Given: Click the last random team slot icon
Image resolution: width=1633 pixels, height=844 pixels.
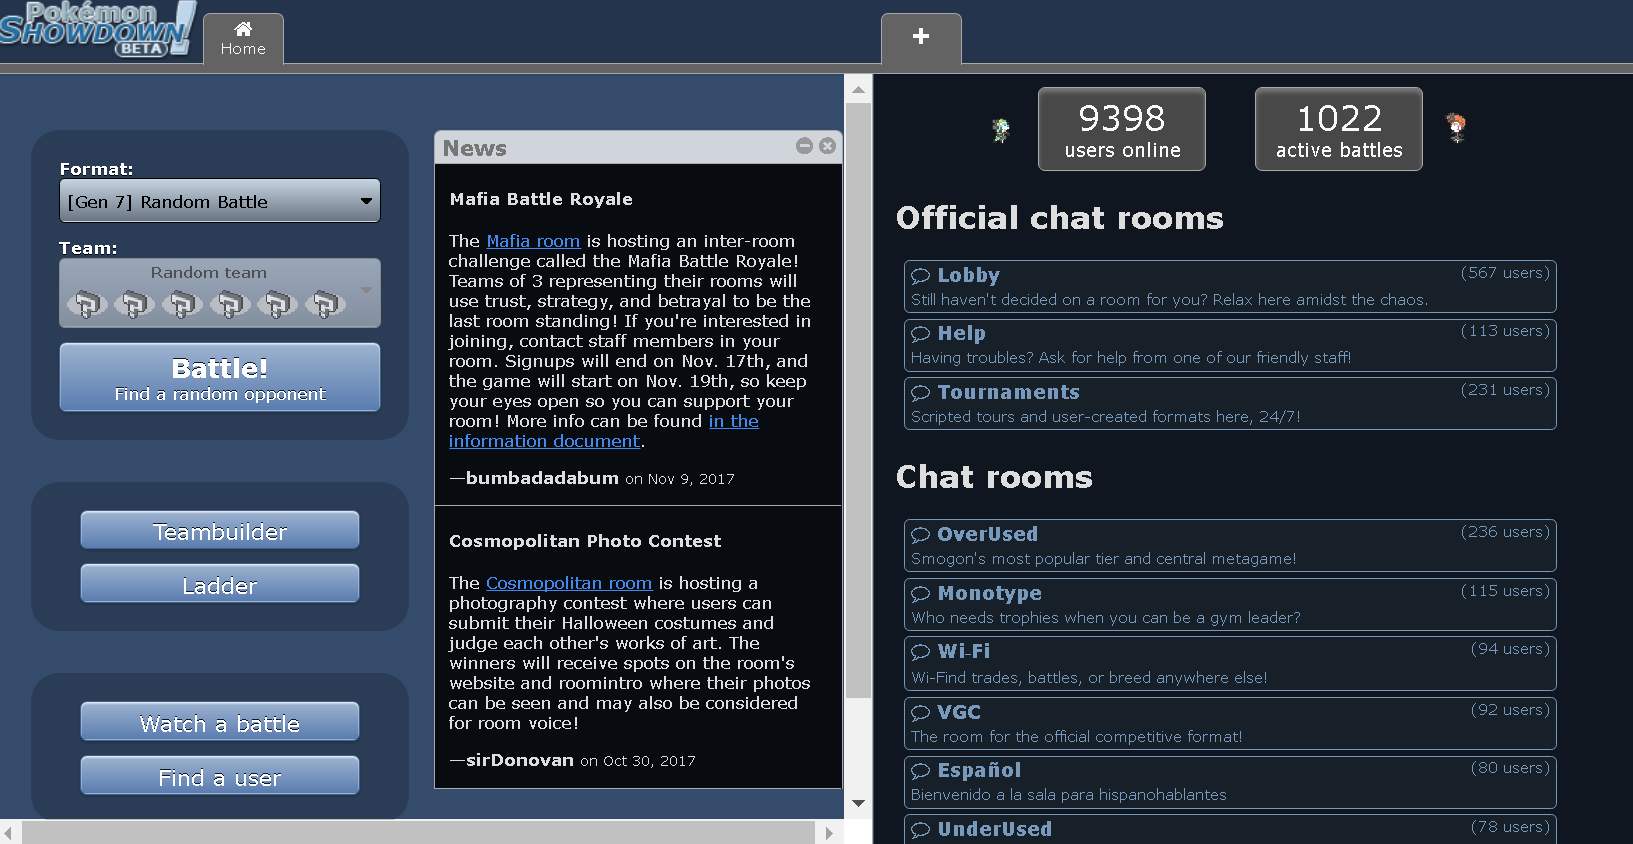Looking at the screenshot, I should [x=324, y=303].
